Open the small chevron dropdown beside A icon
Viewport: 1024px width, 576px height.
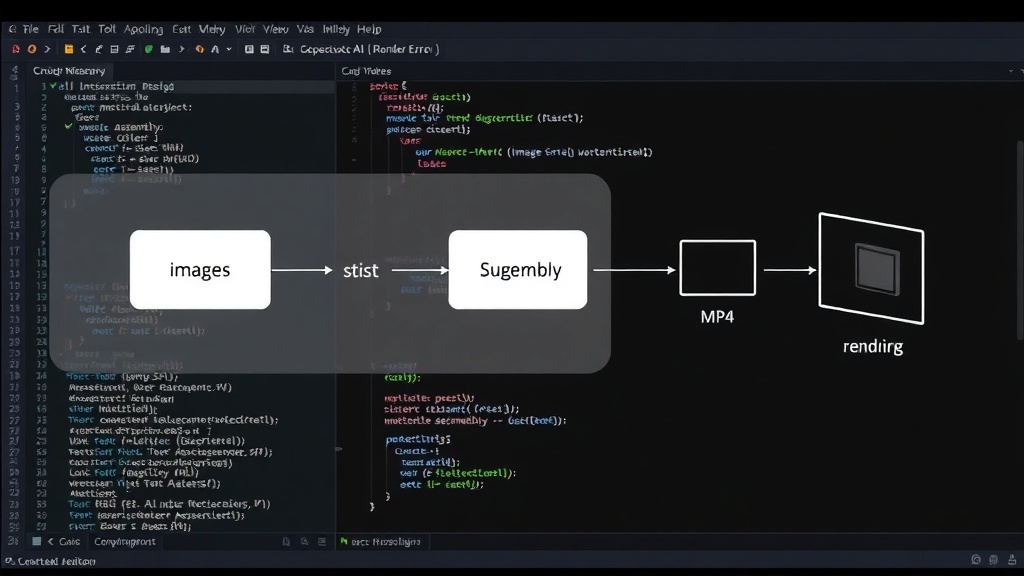tap(229, 49)
